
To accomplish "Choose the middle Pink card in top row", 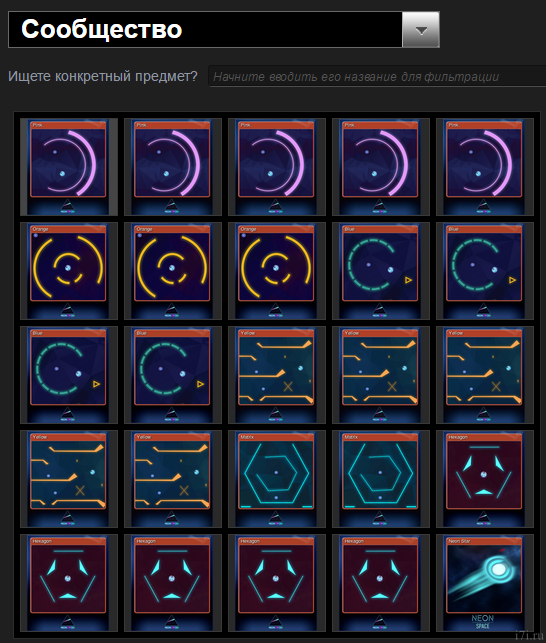I will pos(277,167).
